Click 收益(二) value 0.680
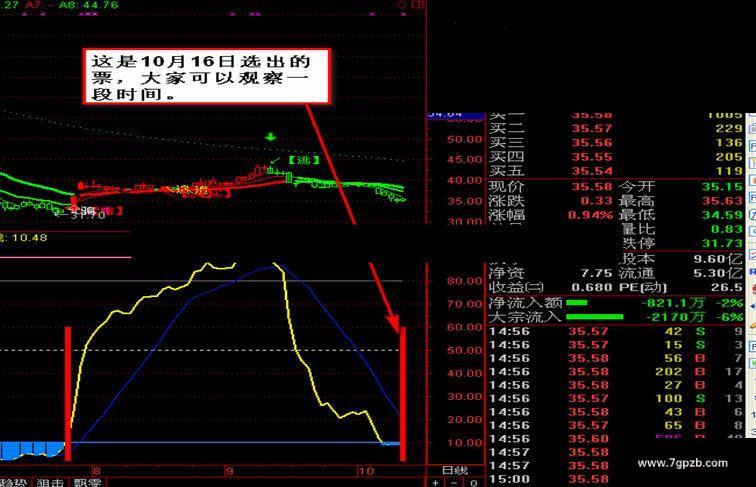 point(591,287)
